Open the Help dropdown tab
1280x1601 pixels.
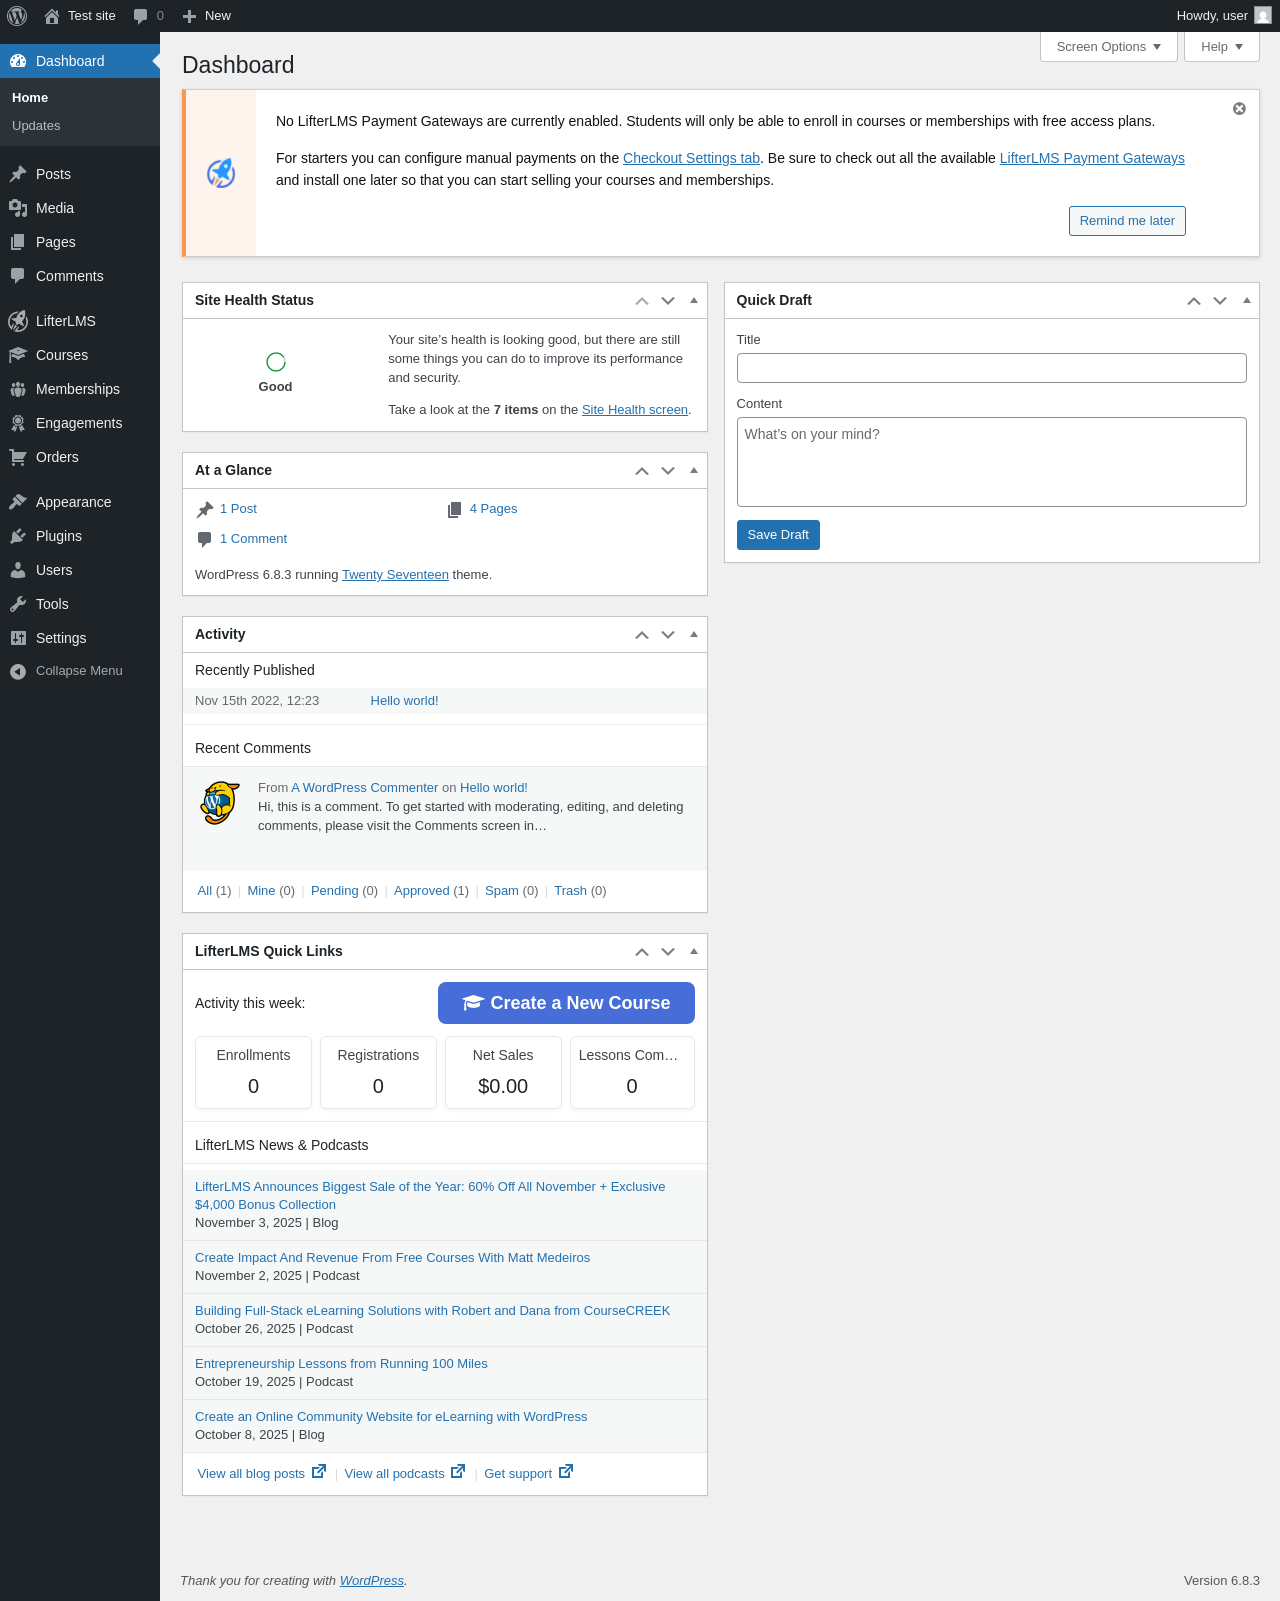pyautogui.click(x=1221, y=47)
